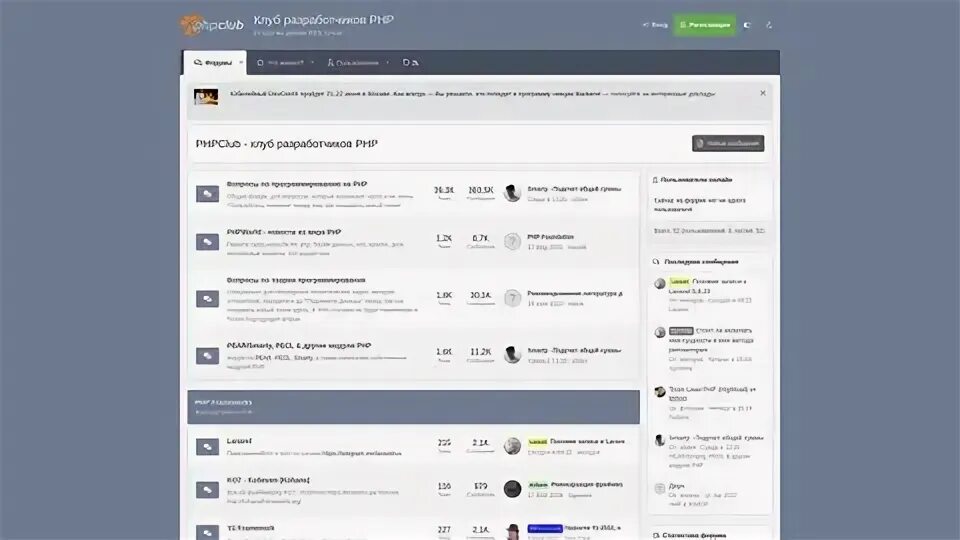Click blue prefix label in Yii Framework row

coord(545,528)
